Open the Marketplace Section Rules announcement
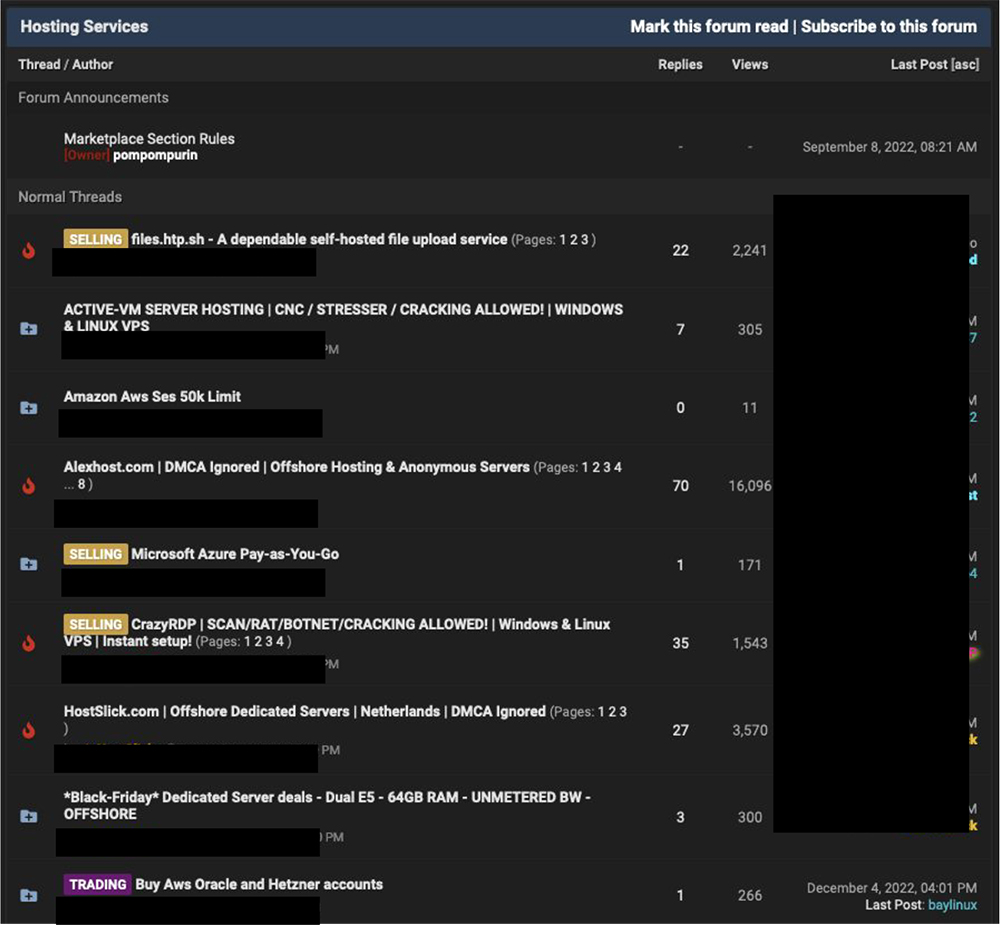 tap(149, 139)
